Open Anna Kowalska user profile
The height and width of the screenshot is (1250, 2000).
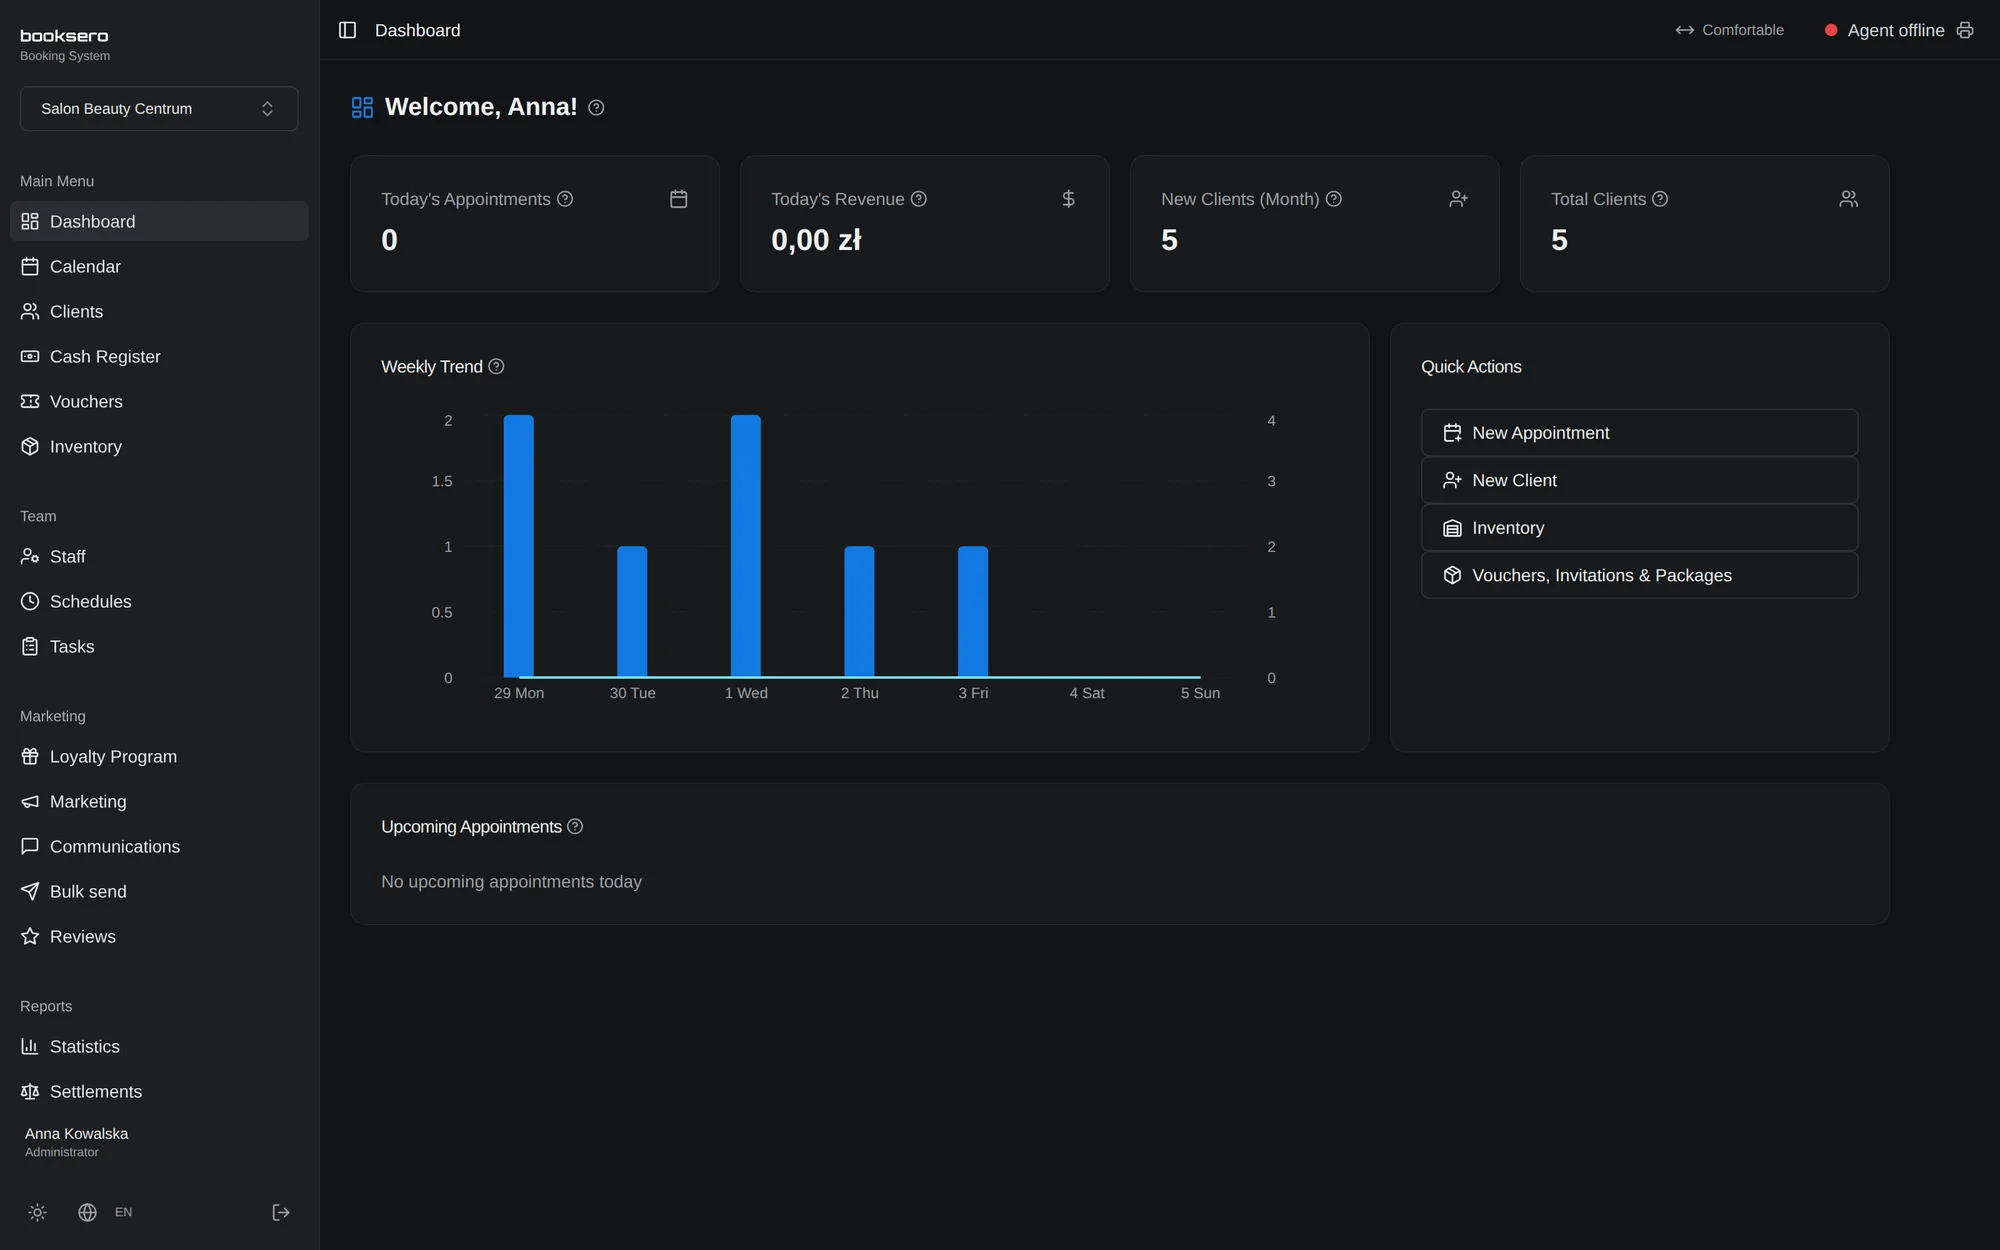tap(77, 1142)
